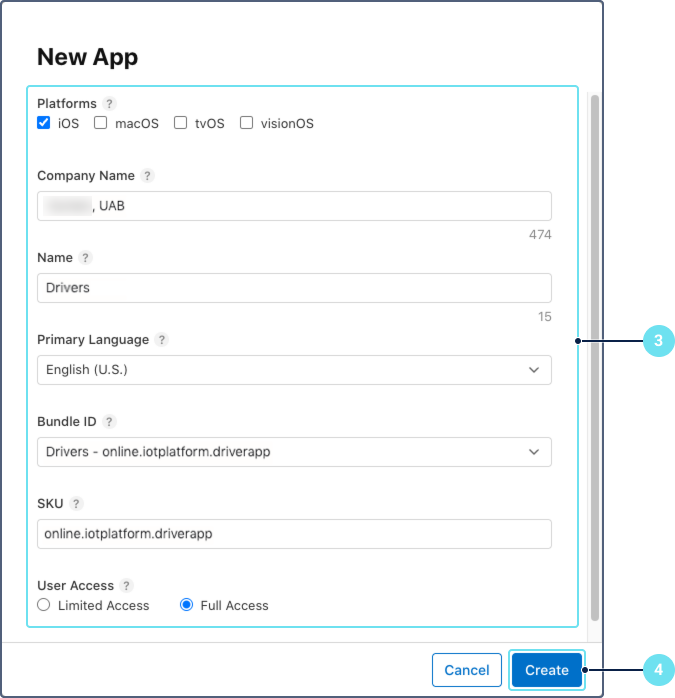675x698 pixels.
Task: Uncheck the iOS platform checkbox
Action: click(x=44, y=122)
